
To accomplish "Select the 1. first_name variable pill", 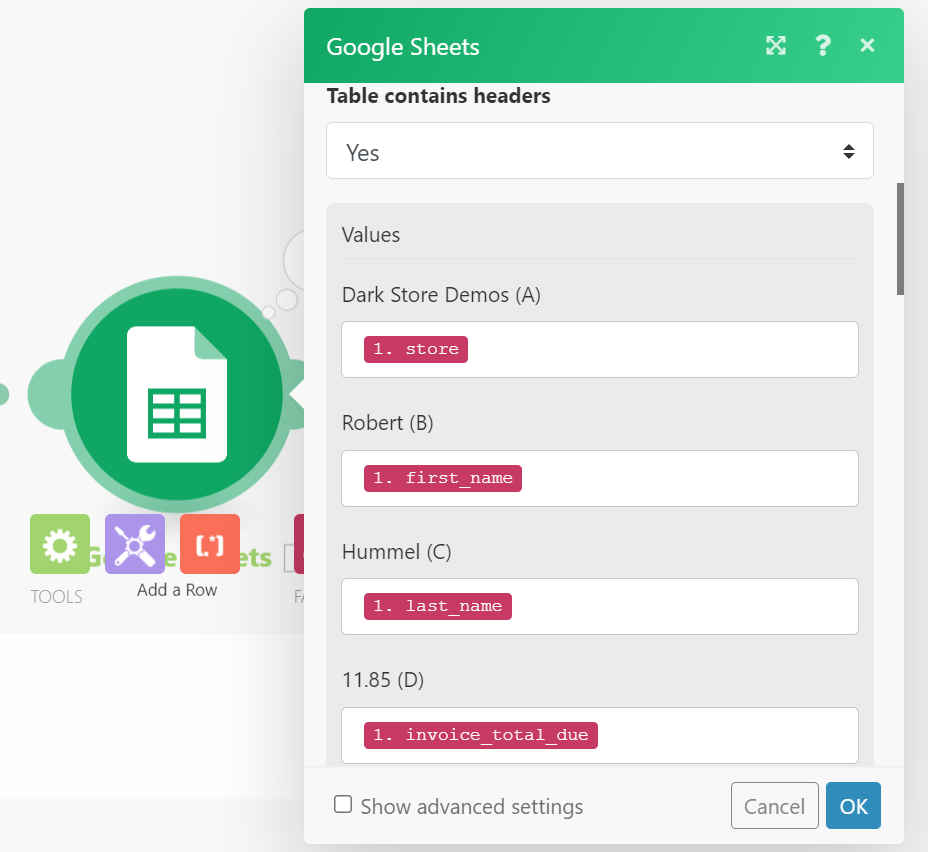I will coord(443,478).
